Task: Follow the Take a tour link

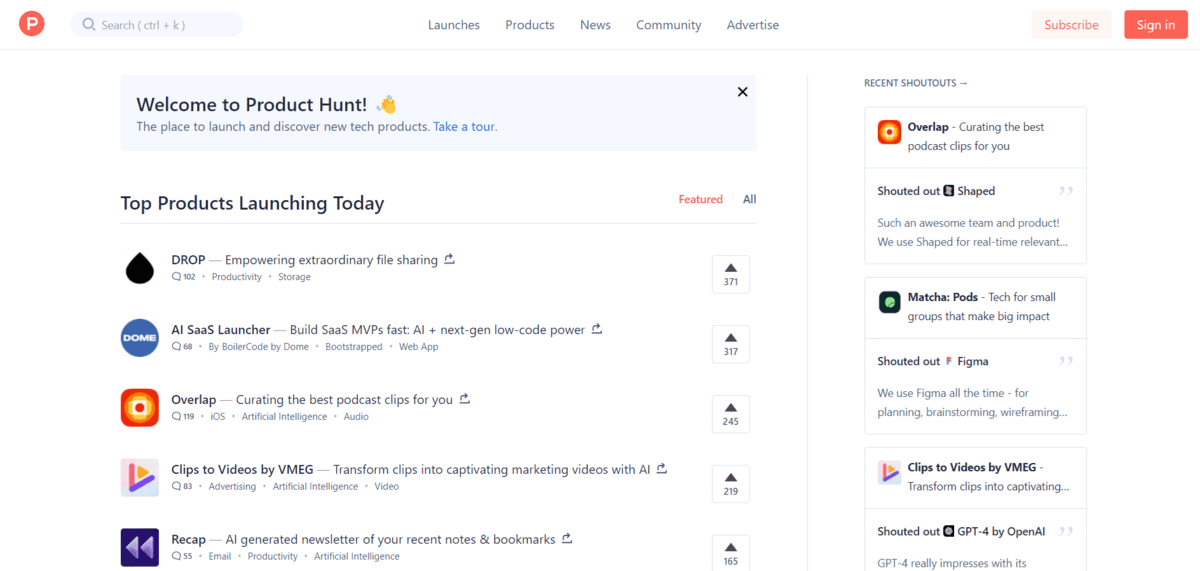Action: coord(465,127)
